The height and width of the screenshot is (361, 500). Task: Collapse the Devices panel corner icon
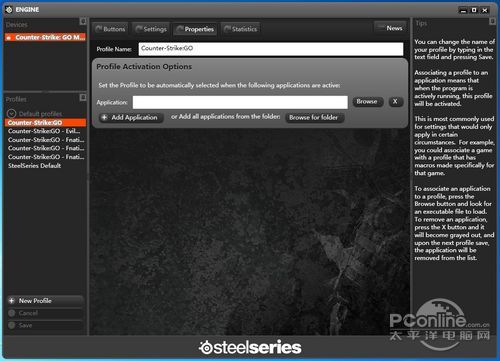pyautogui.click(x=83, y=22)
